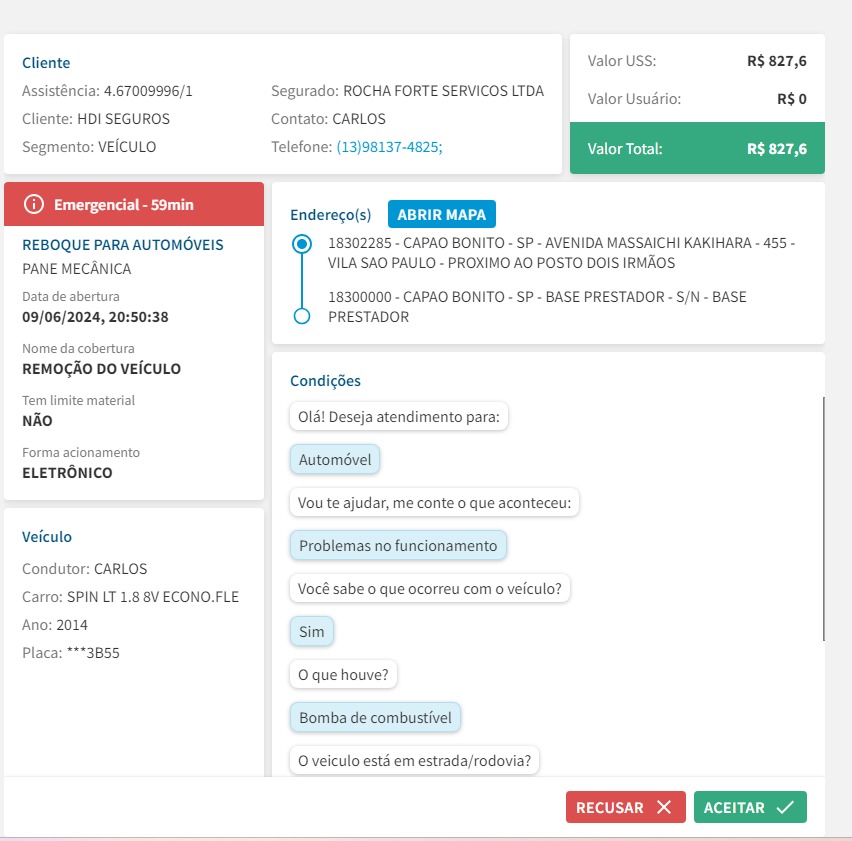Screen dimensions: 852x841
Task: Click the Condições panel scrollbar
Action: pos(823,518)
